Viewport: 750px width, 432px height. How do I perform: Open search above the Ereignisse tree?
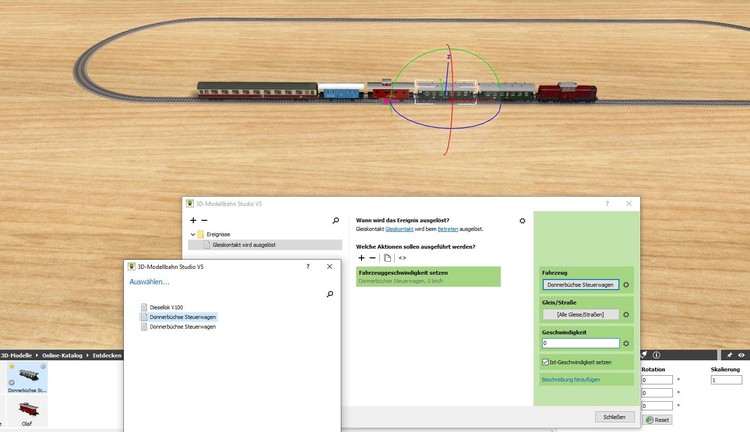(x=336, y=220)
